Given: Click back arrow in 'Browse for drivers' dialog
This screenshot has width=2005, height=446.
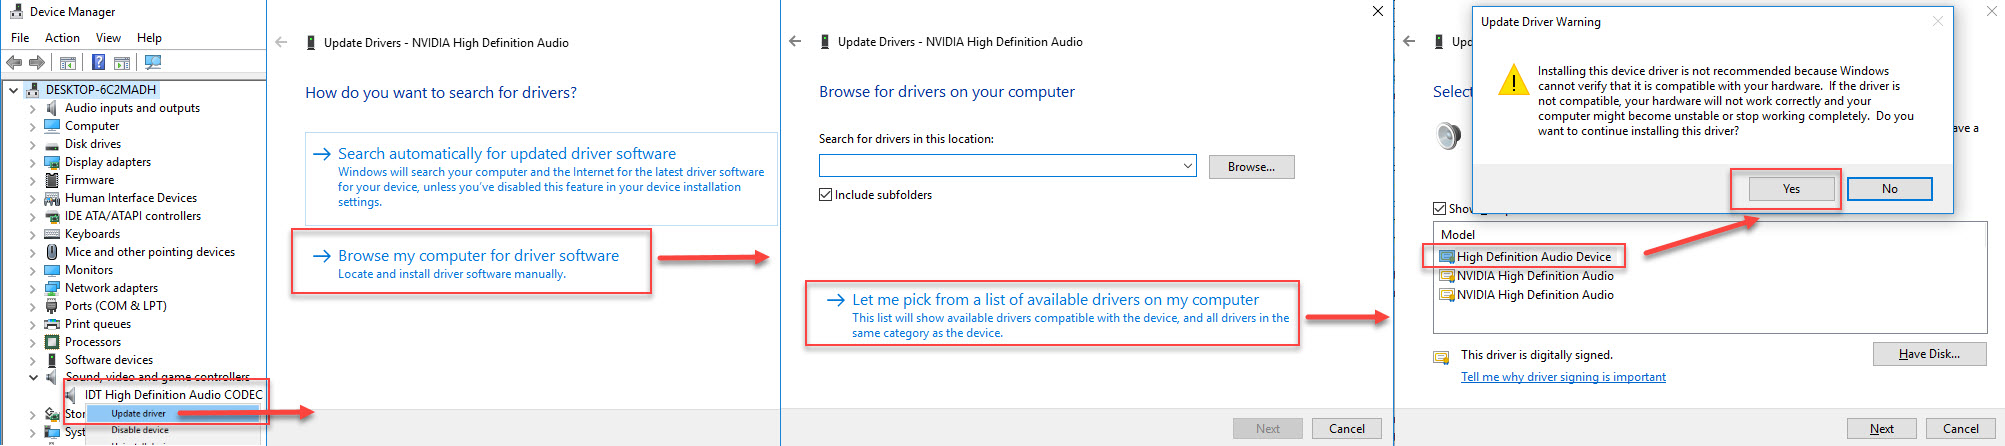Looking at the screenshot, I should pos(795,41).
